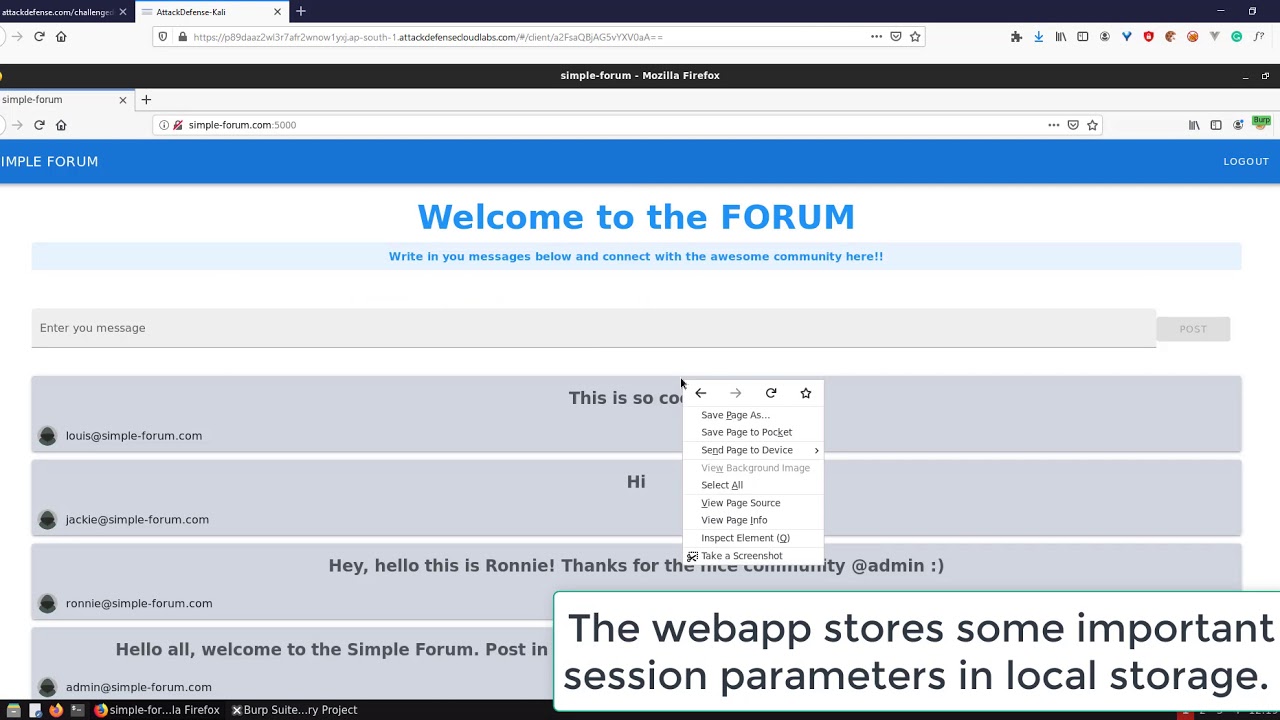Open a new tab in outer browser
The image size is (1280, 720).
(301, 12)
